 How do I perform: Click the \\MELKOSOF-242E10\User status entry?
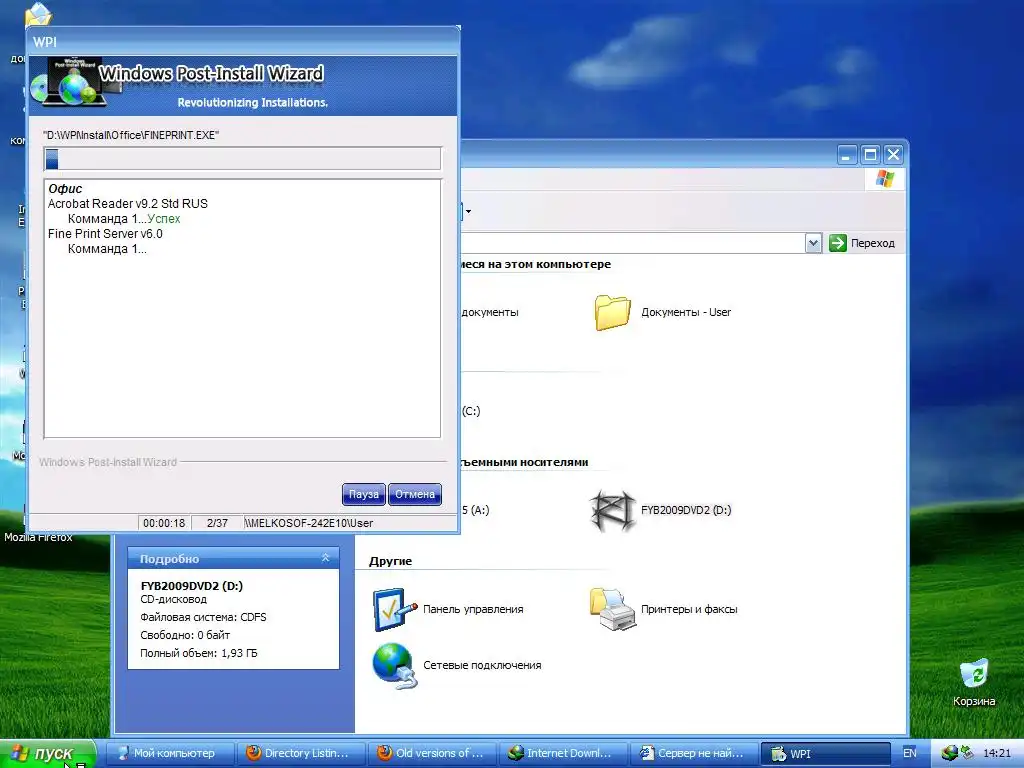(308, 523)
